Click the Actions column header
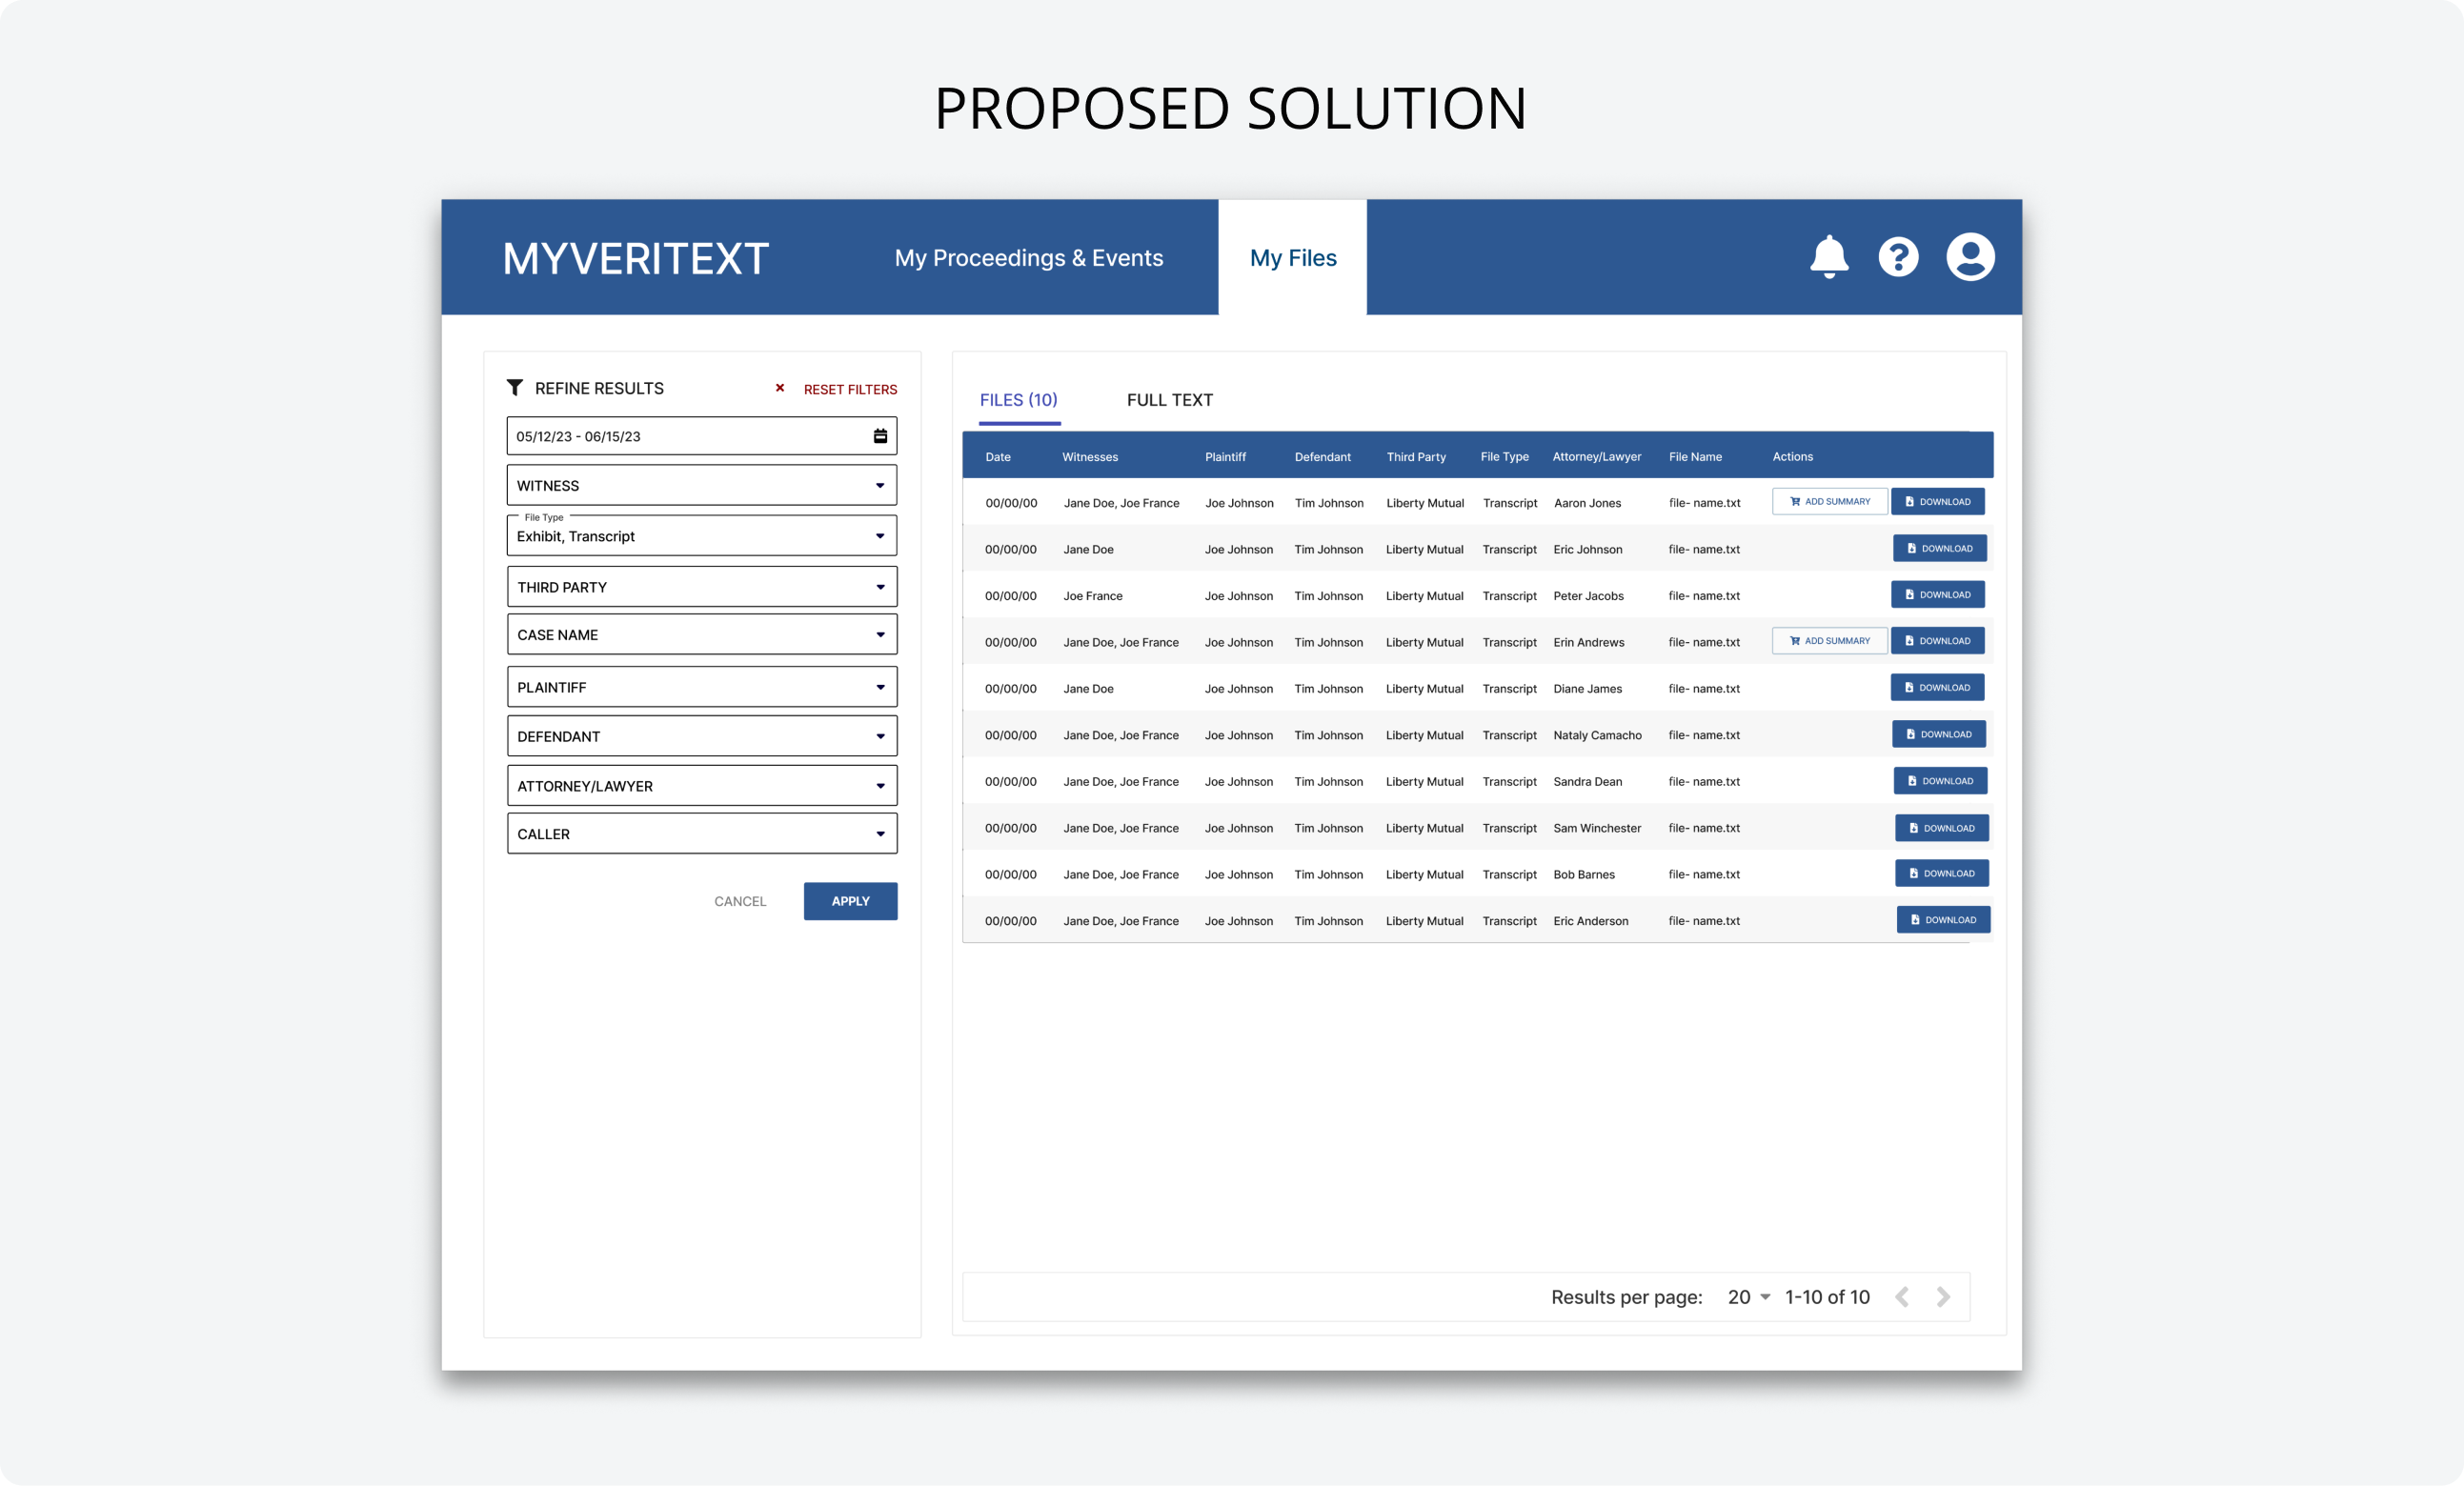This screenshot has width=2464, height=1486. [x=1792, y=457]
